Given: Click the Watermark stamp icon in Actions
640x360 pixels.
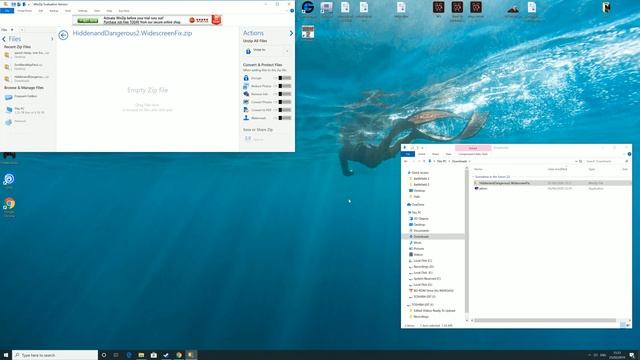Looking at the screenshot, I should pos(246,118).
